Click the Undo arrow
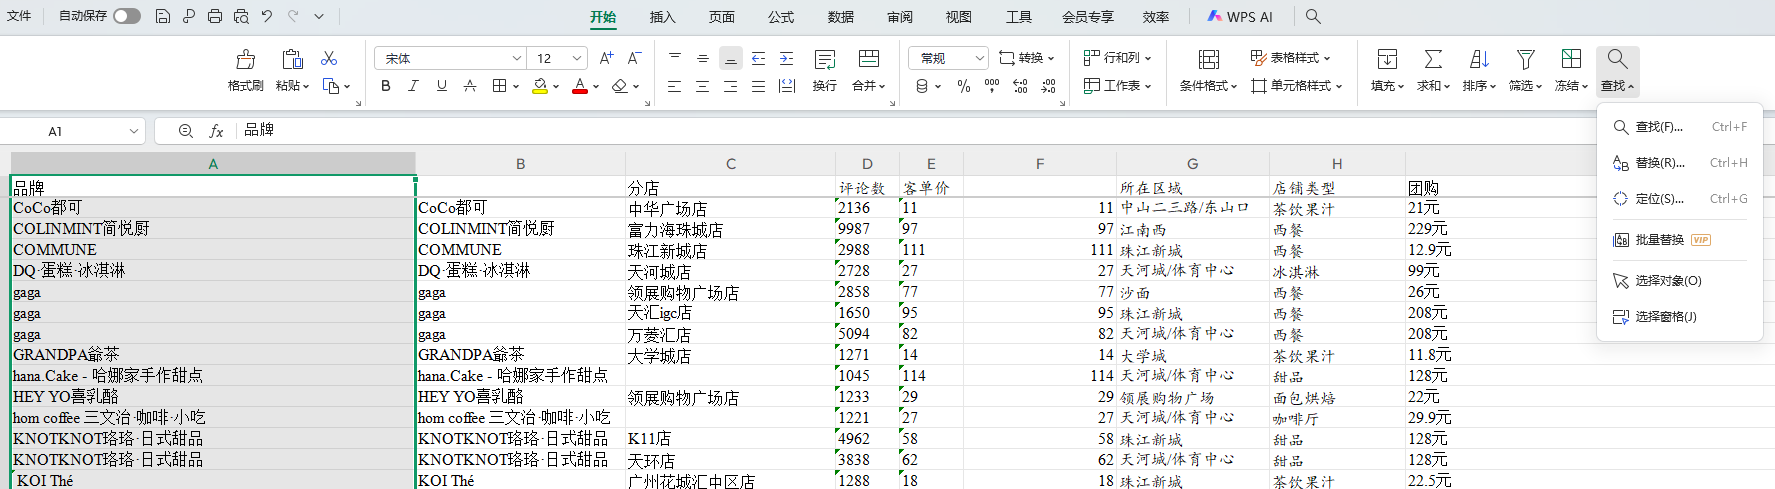 [267, 16]
